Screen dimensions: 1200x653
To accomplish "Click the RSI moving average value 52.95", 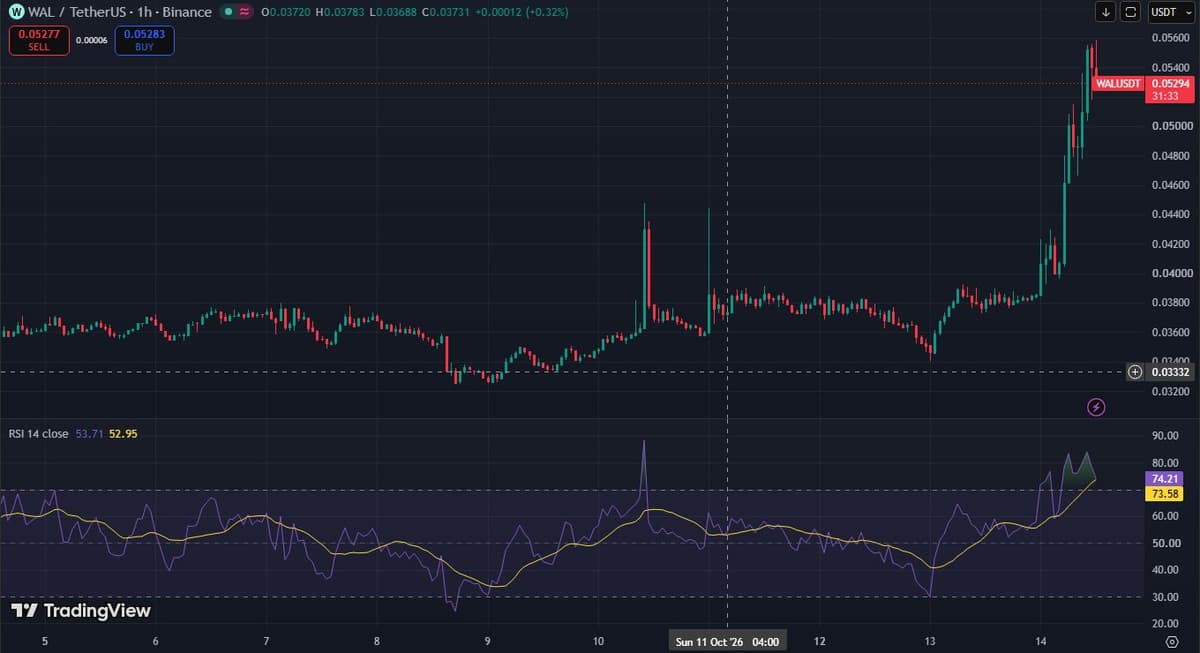I will (x=123, y=434).
